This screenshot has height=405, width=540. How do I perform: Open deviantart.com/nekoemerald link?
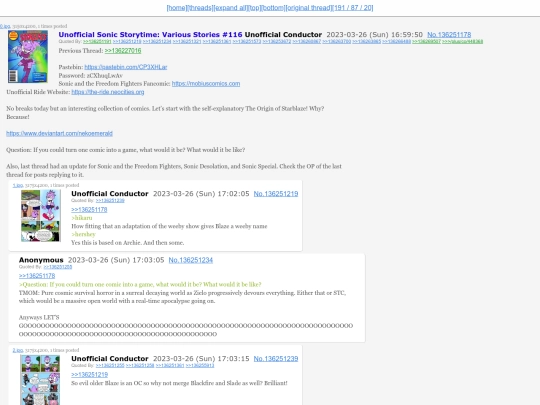[x=59, y=133]
